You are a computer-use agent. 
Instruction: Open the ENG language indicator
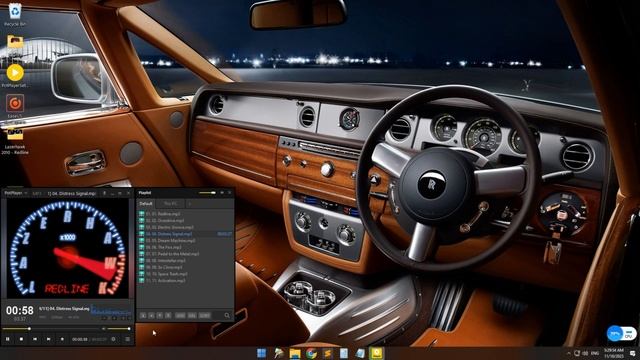tap(595, 353)
